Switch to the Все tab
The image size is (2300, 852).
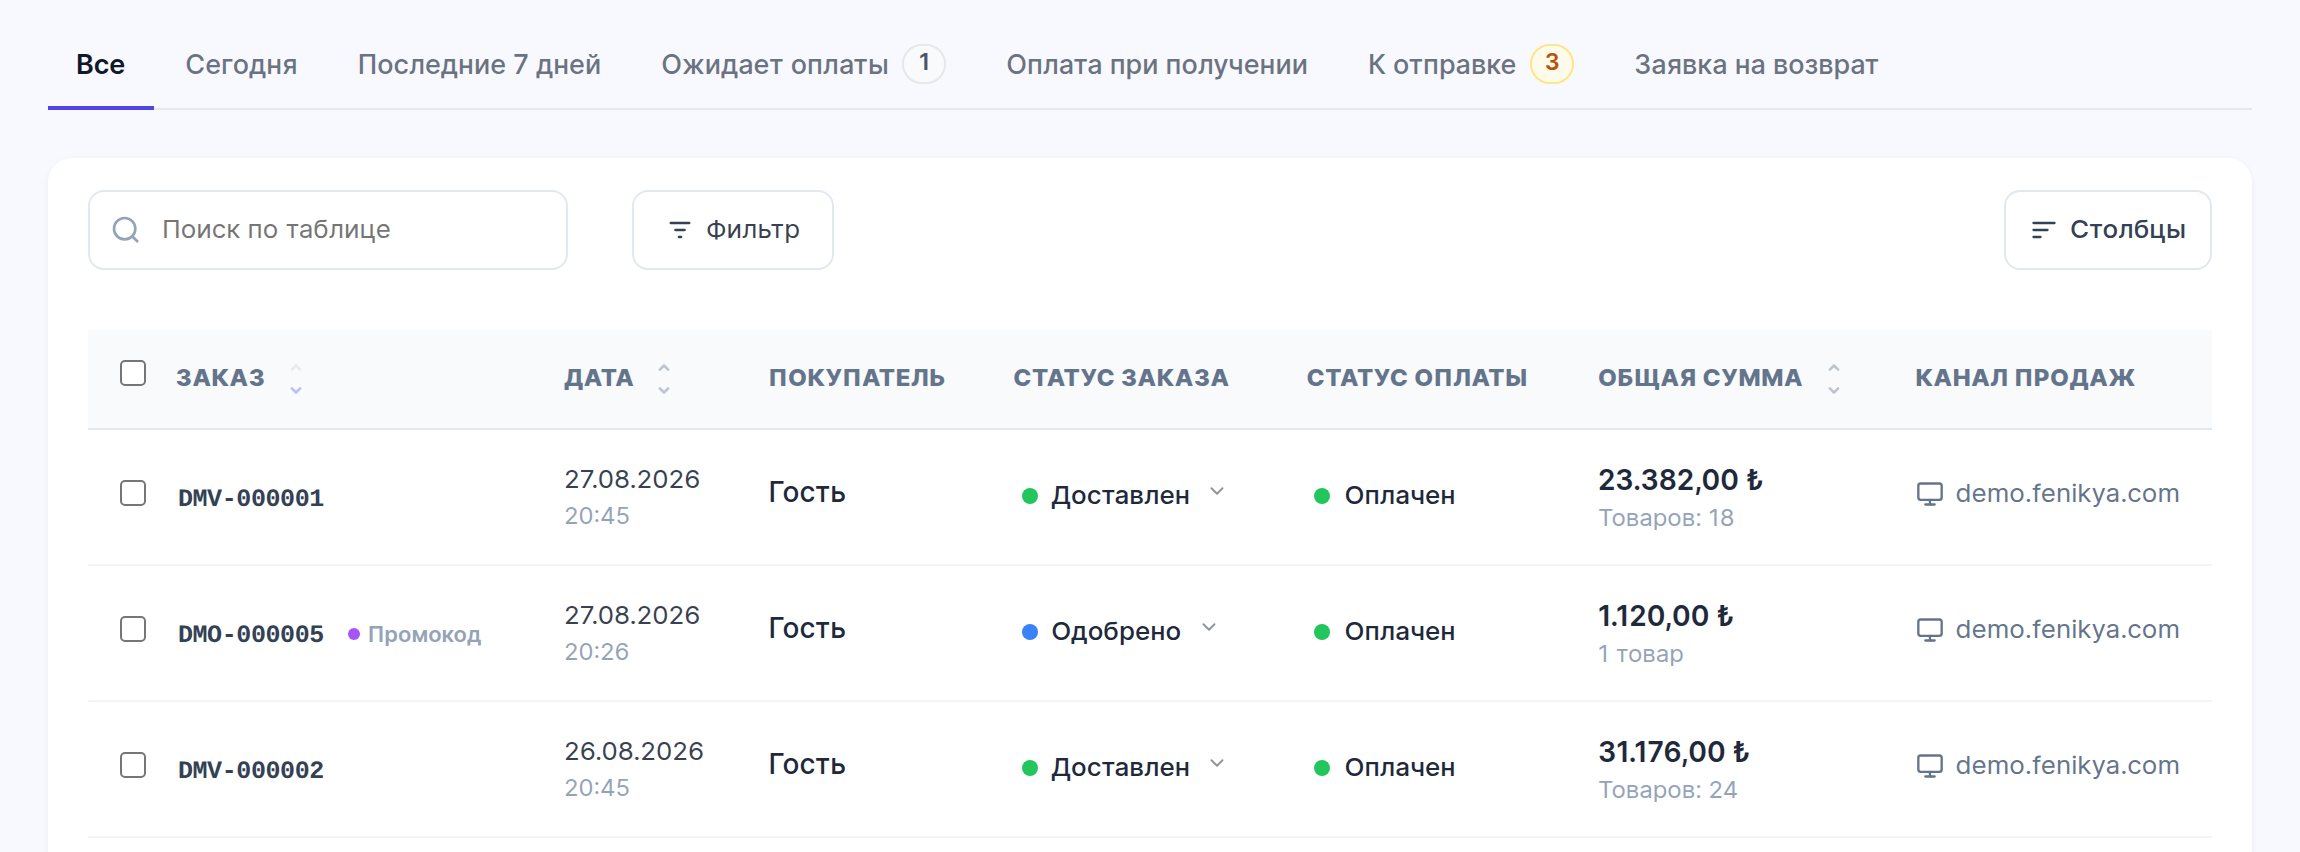pos(101,65)
